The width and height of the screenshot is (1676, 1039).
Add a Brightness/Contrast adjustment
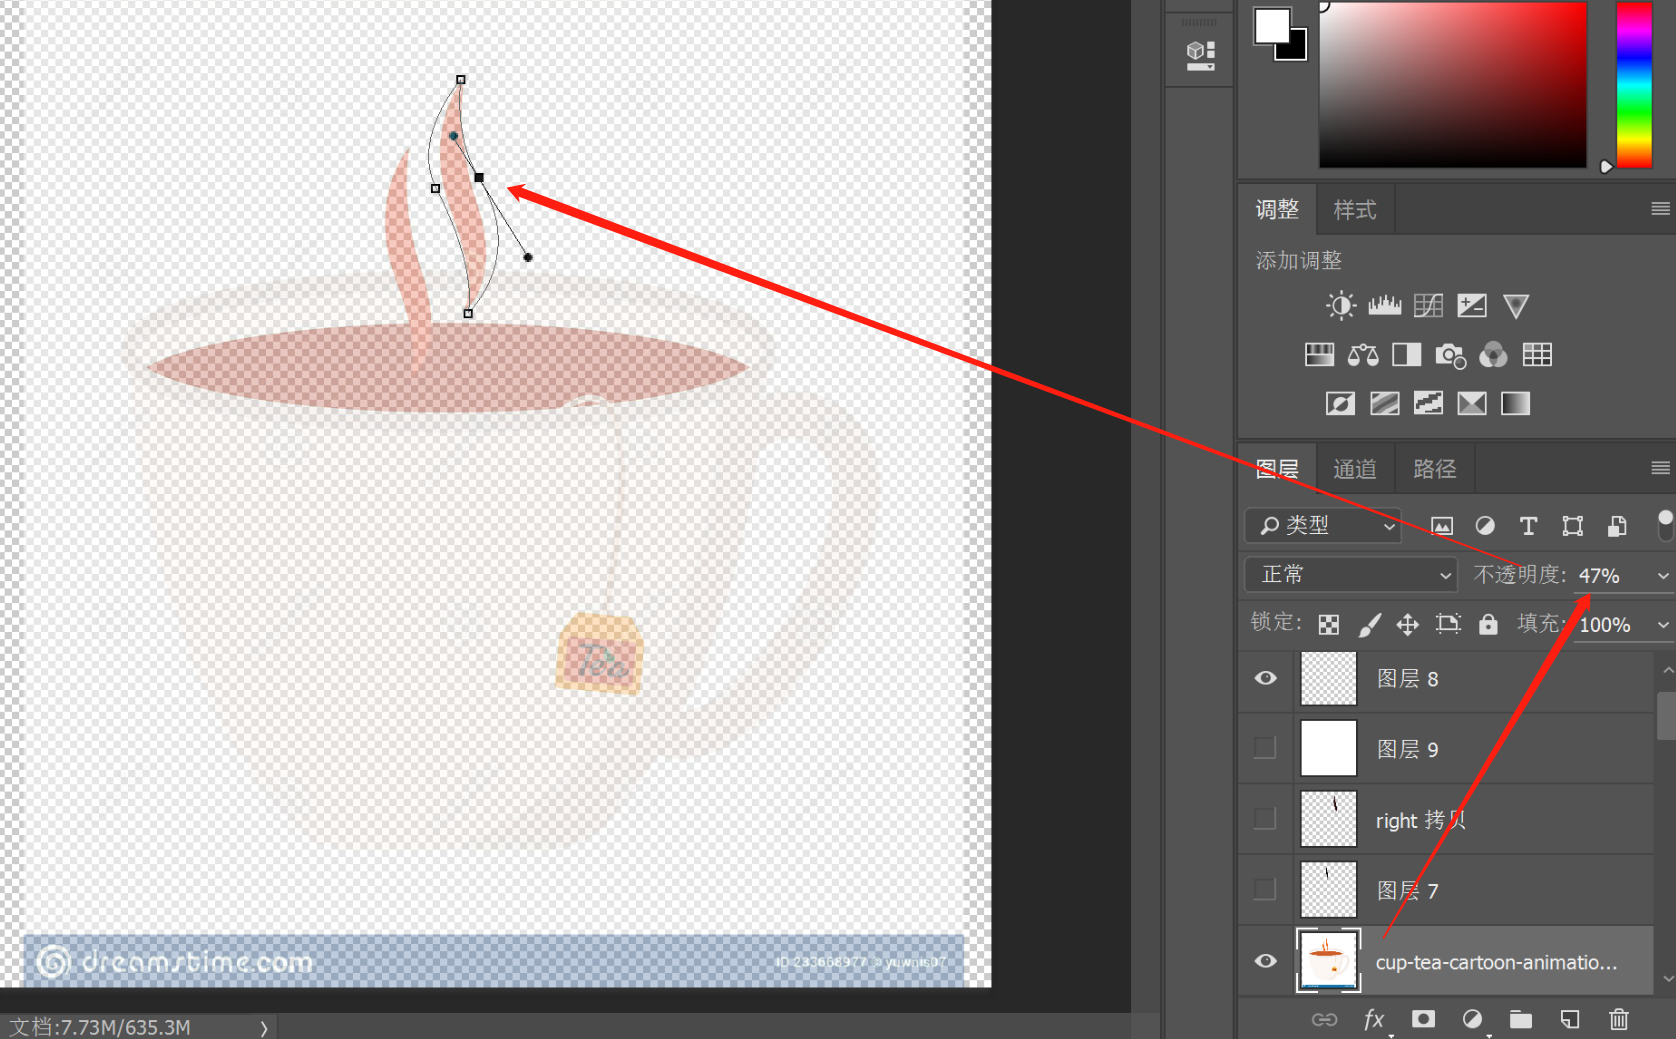[x=1340, y=305]
